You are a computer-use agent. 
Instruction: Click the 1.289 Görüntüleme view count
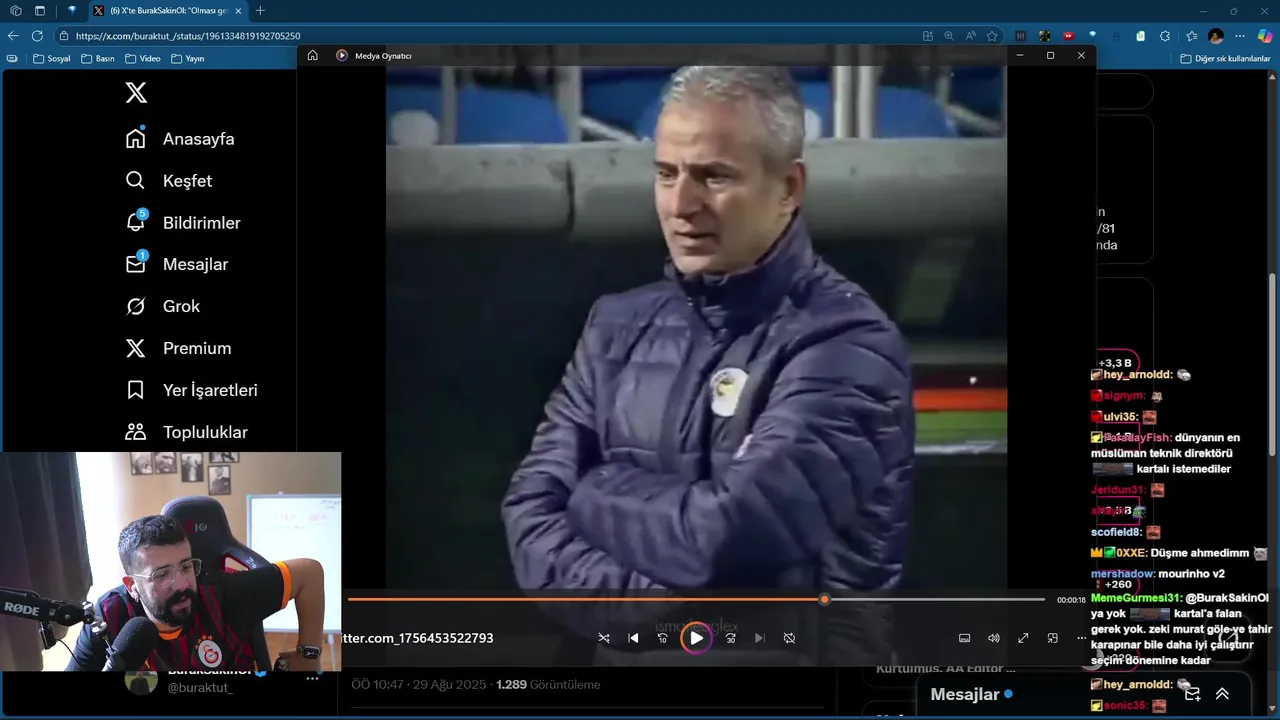(x=548, y=685)
